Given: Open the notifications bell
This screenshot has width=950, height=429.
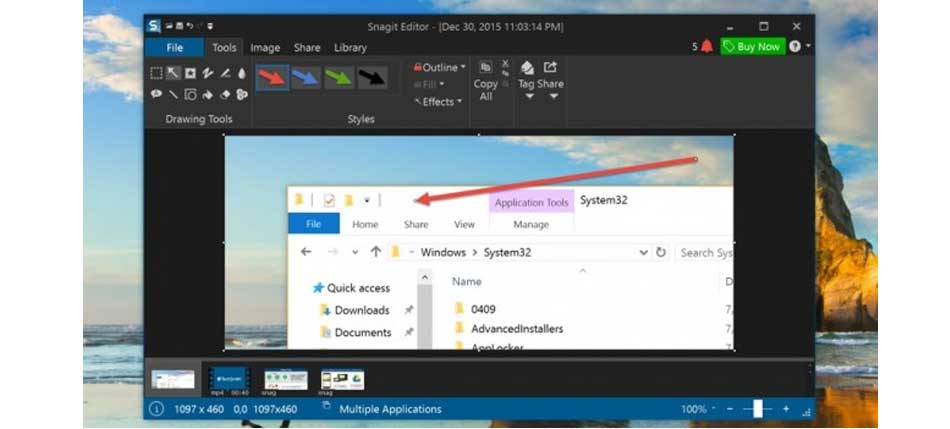Looking at the screenshot, I should coord(706,47).
